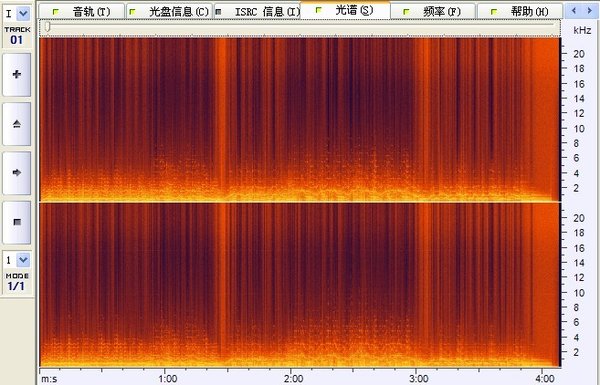This screenshot has height=385, width=600.
Task: Click the TRACK 01 indicator
Action: click(17, 36)
